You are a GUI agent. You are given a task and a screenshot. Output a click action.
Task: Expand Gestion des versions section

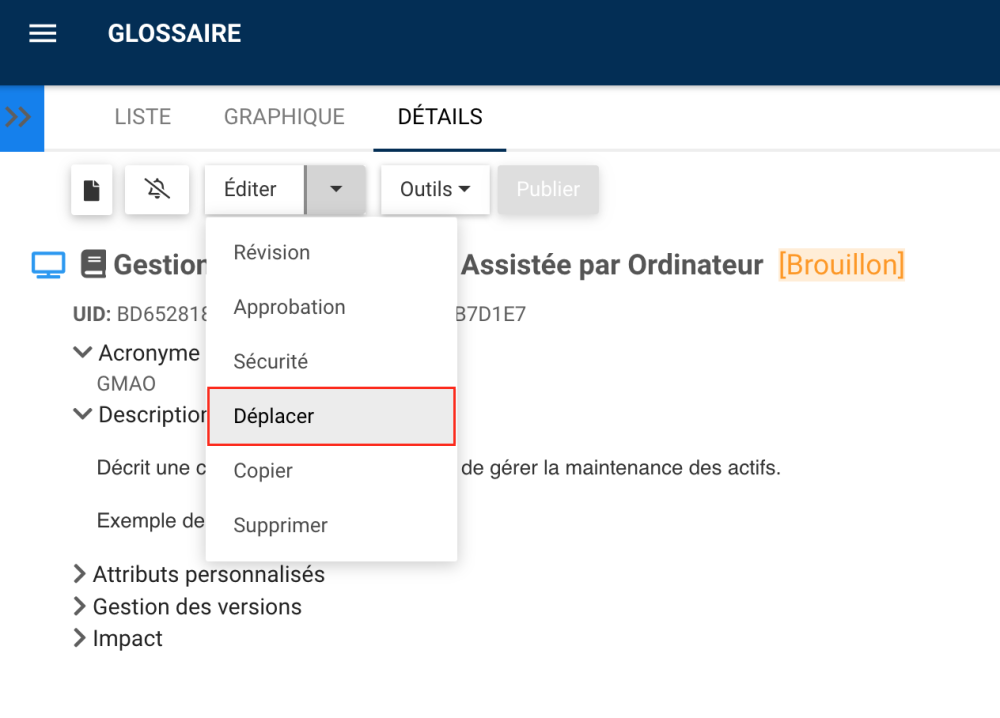coord(80,607)
